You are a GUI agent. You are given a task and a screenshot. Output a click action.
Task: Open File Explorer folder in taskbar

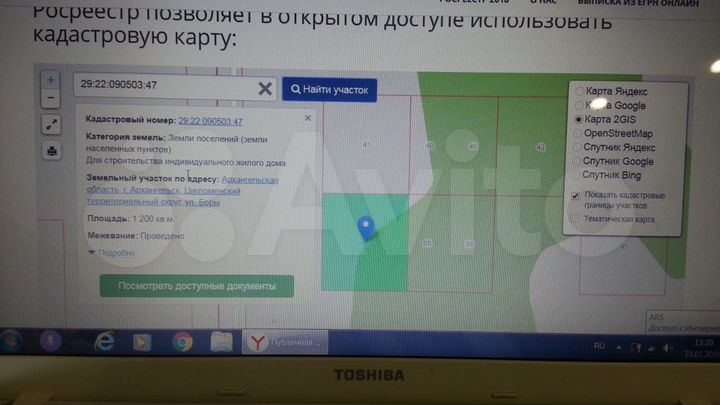(x=221, y=343)
